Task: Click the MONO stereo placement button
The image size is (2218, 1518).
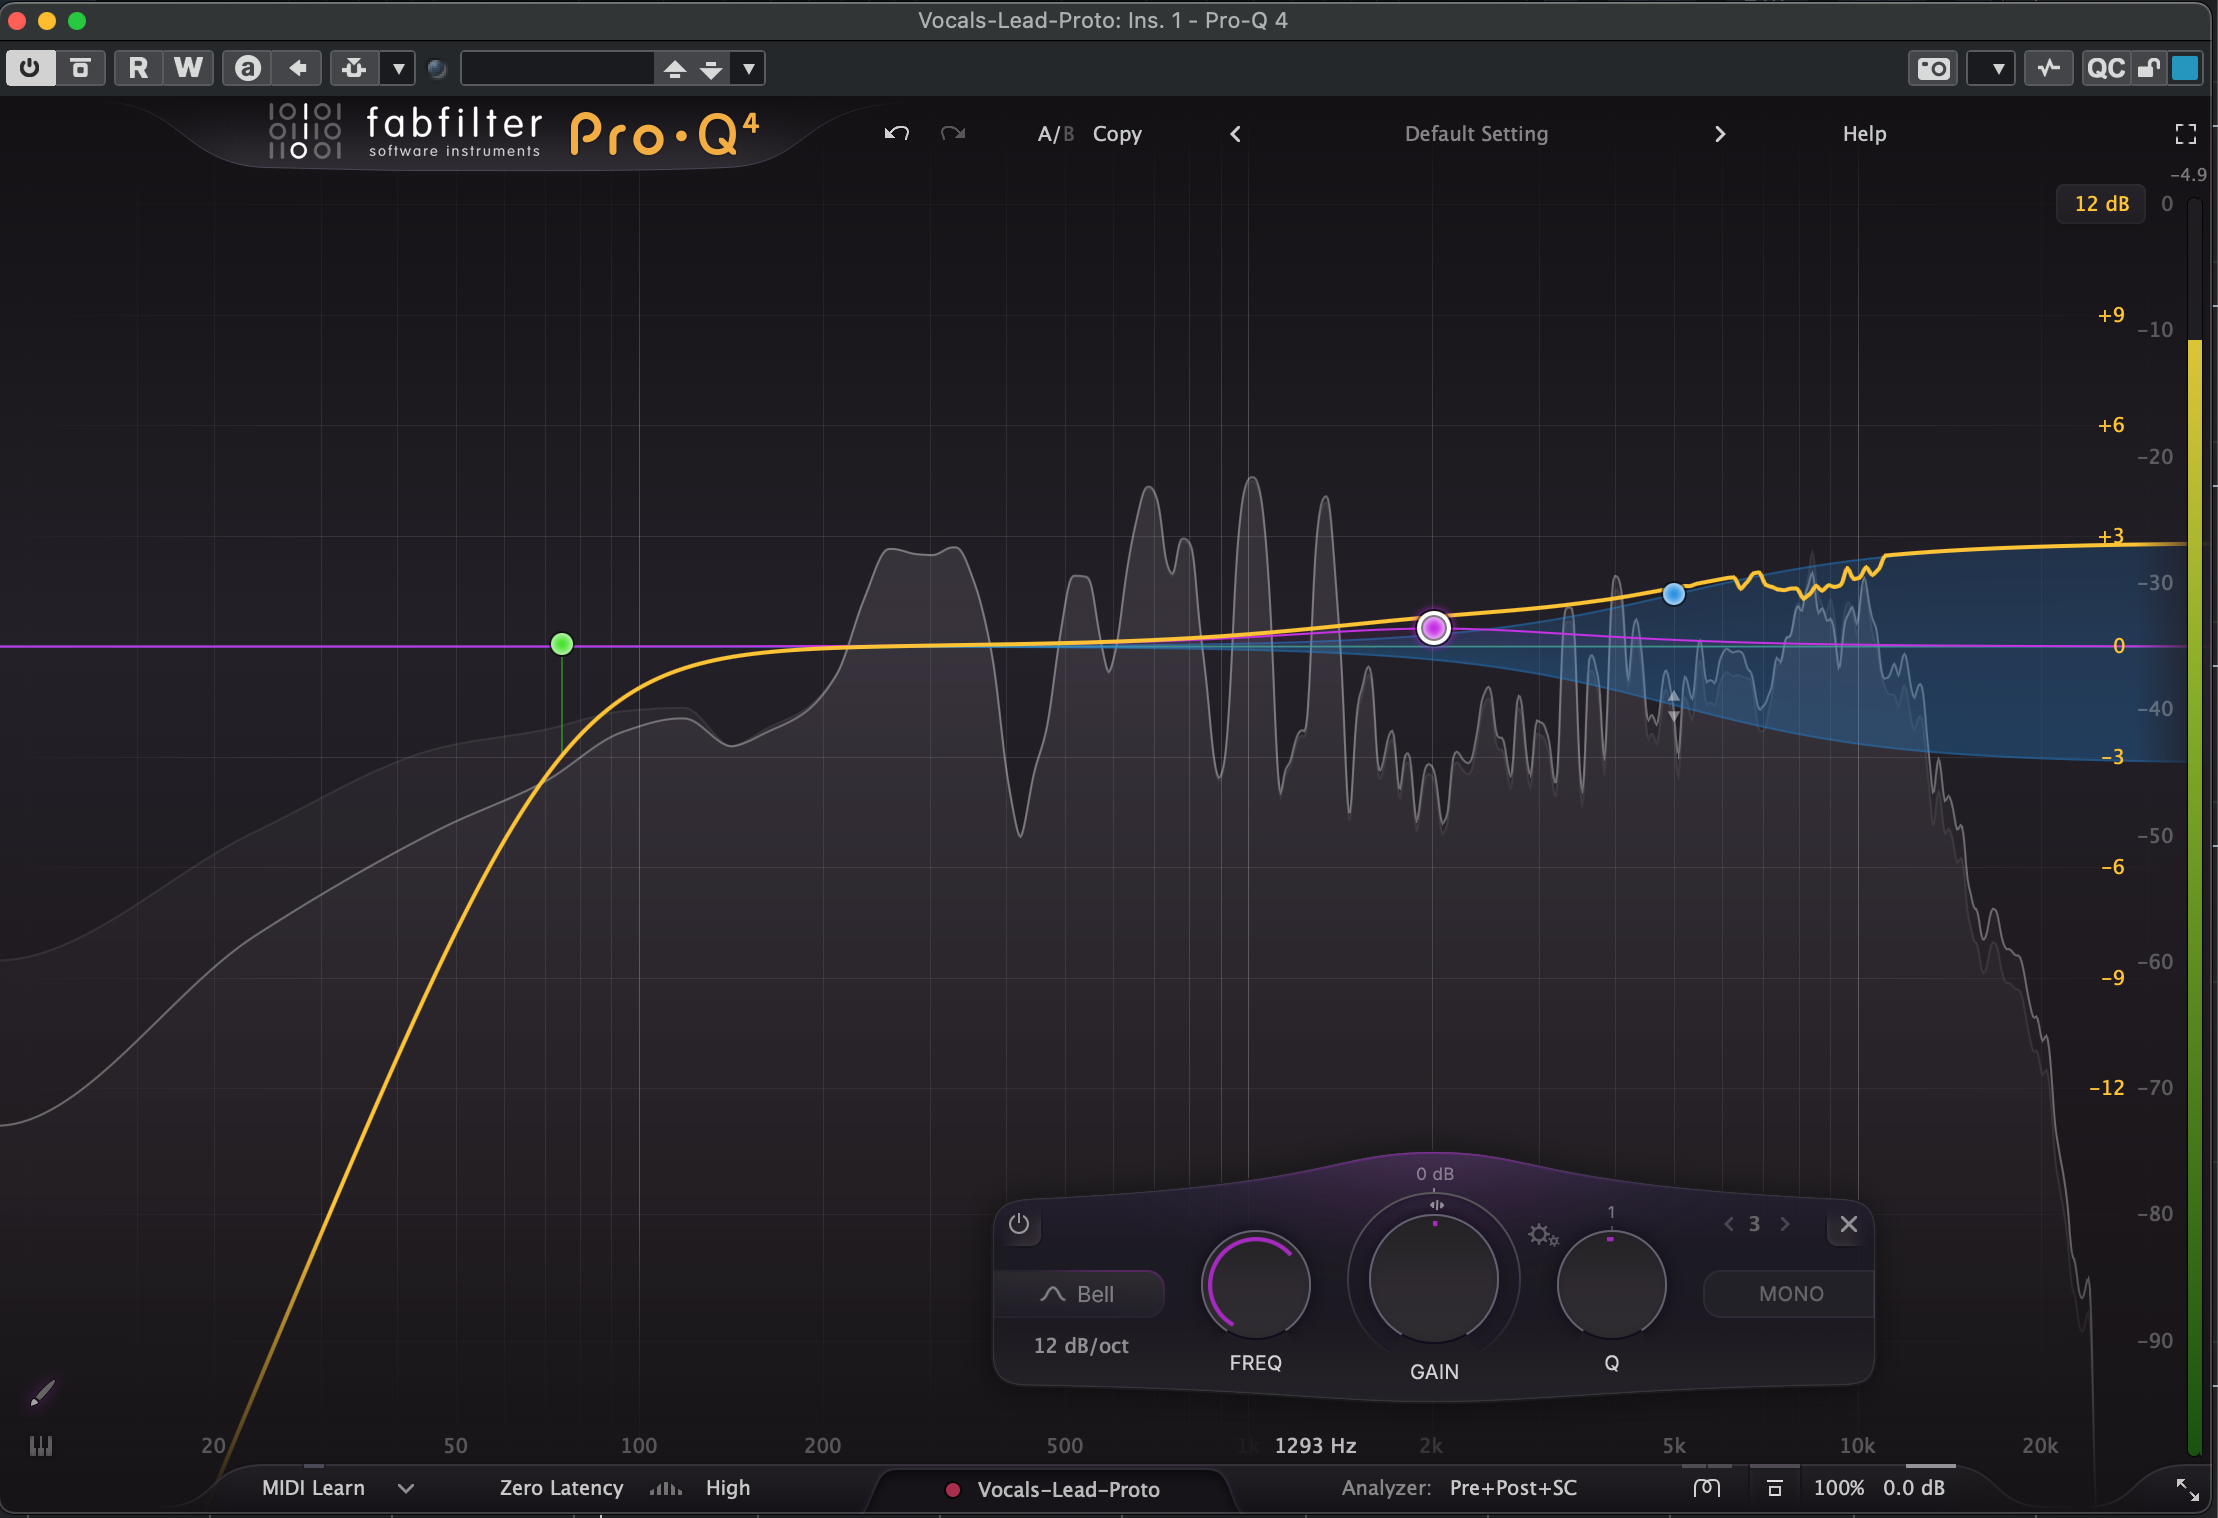Action: click(1790, 1294)
